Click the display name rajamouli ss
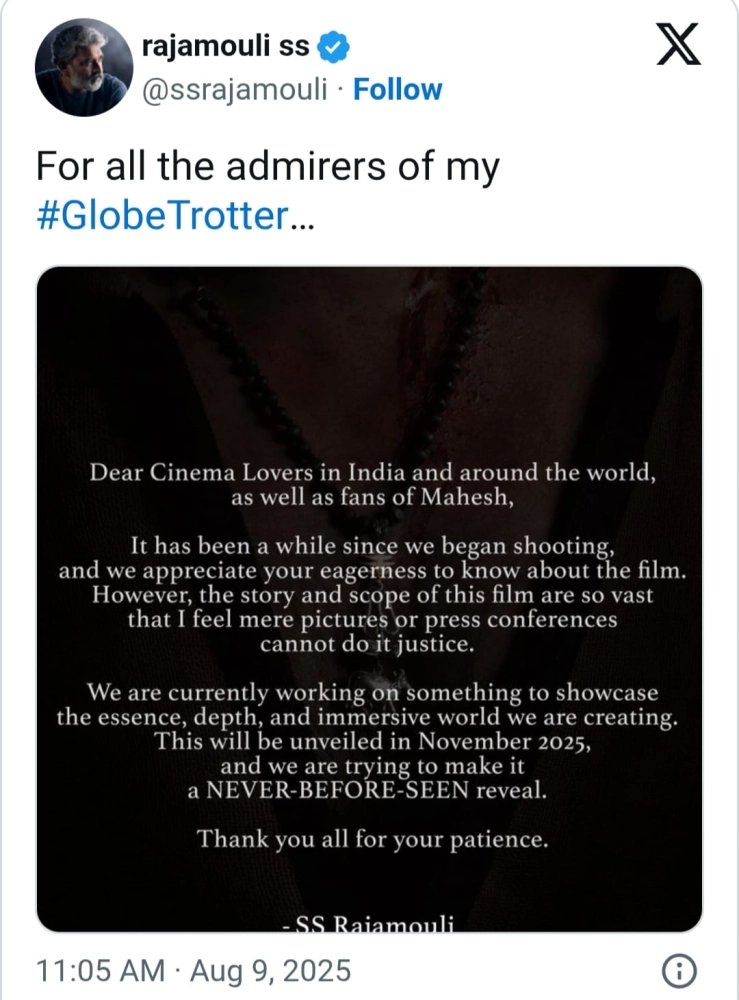Viewport: 739px width, 1000px height. tap(226, 46)
